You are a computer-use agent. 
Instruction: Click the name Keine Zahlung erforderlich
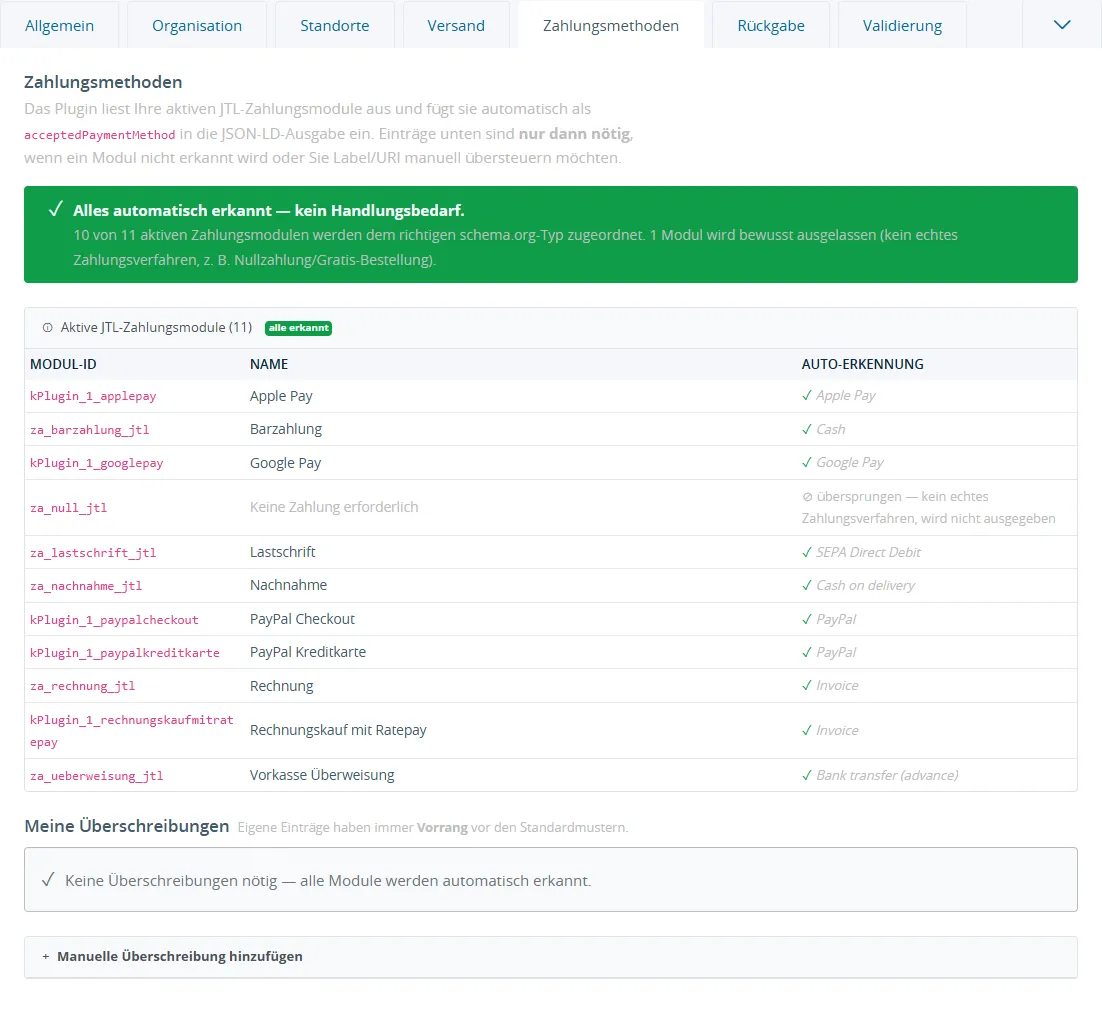pos(334,507)
